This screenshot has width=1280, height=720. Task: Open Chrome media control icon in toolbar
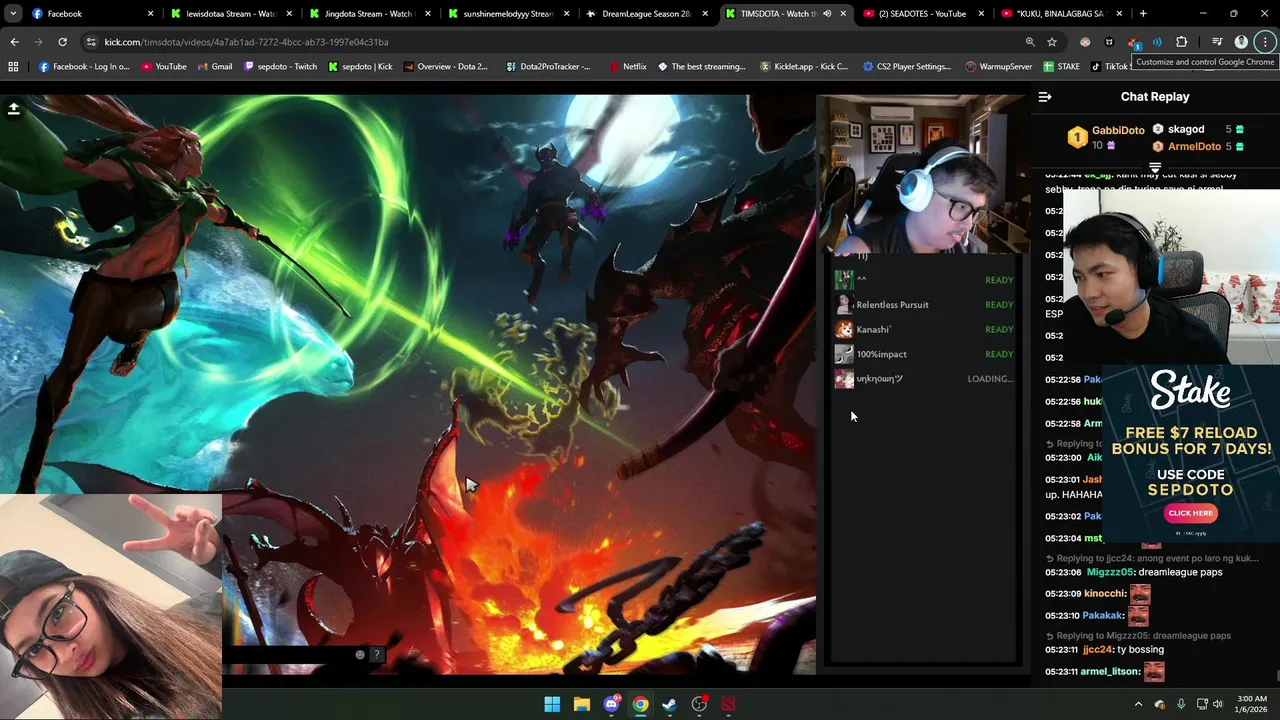[x=1217, y=42]
